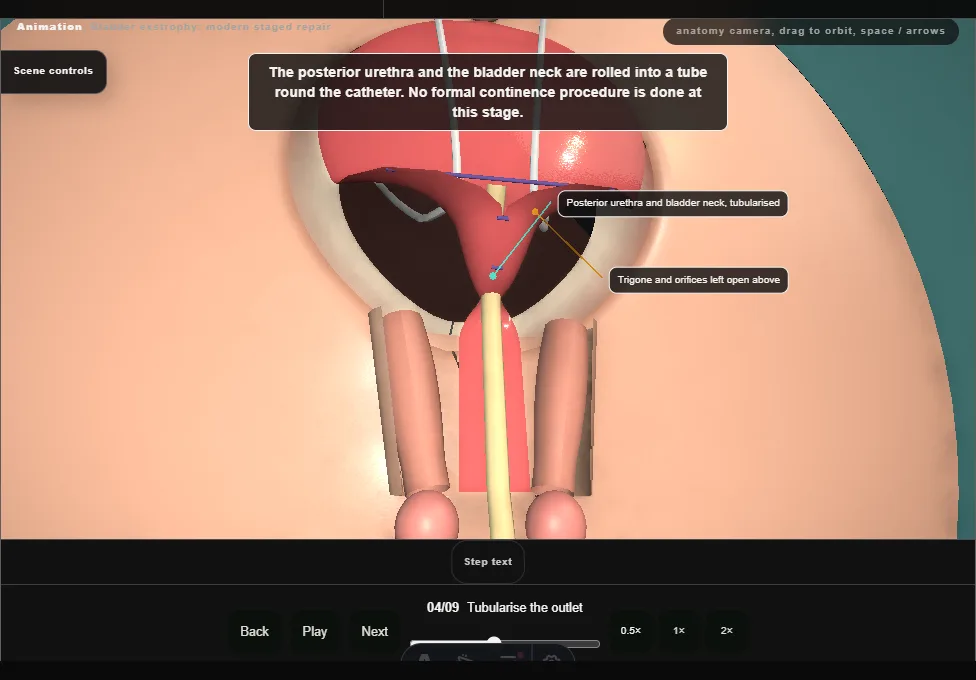
Task: Click the step progress slider handle
Action: [x=494, y=641]
